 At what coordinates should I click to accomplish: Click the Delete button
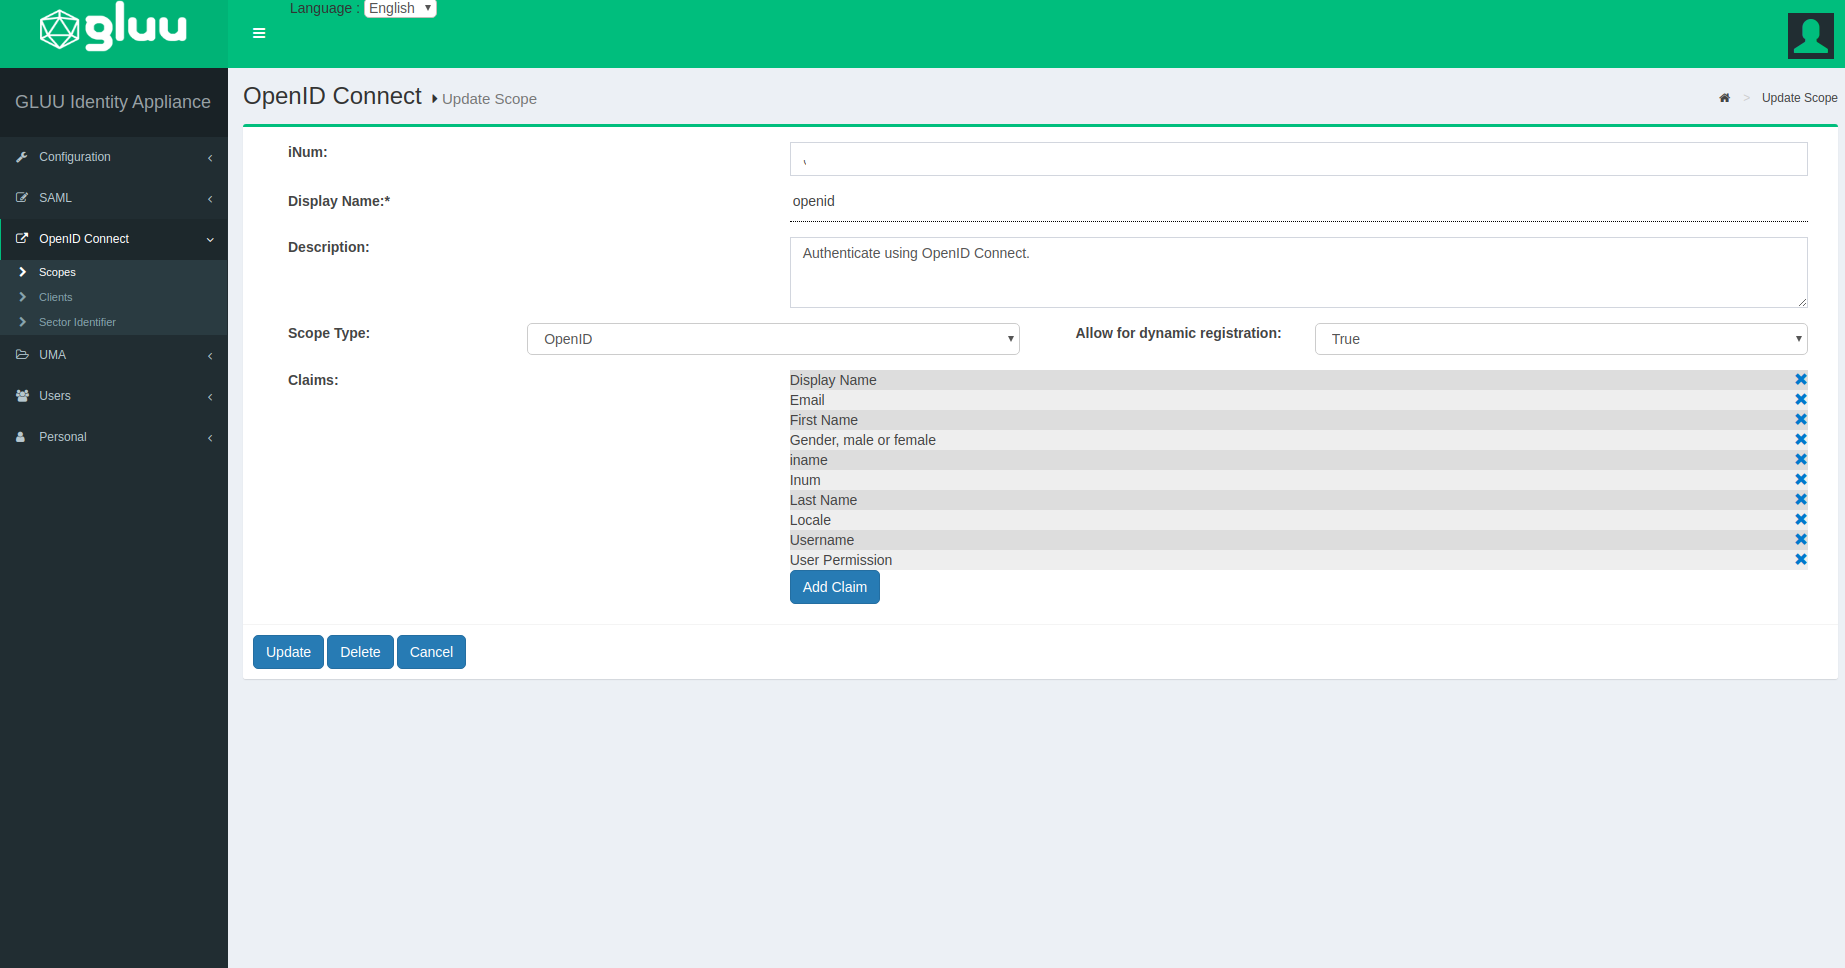click(360, 652)
